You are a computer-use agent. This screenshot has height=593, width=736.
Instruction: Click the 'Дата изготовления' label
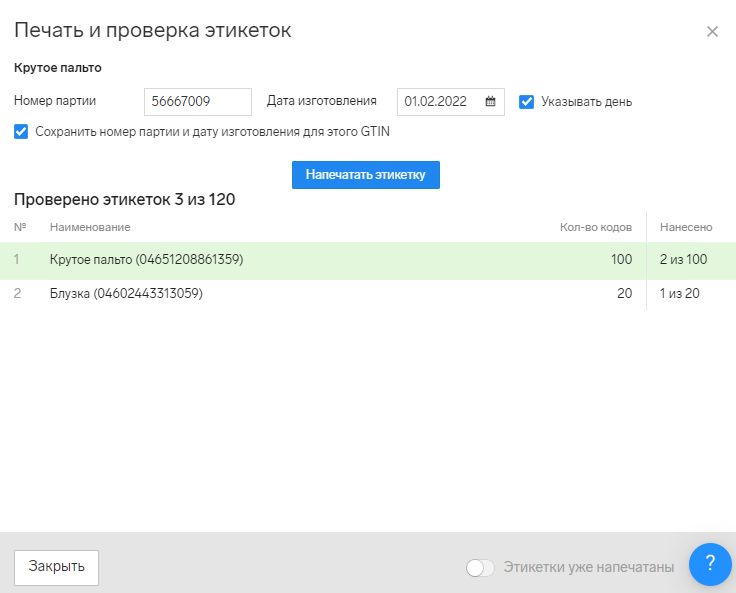coord(322,101)
